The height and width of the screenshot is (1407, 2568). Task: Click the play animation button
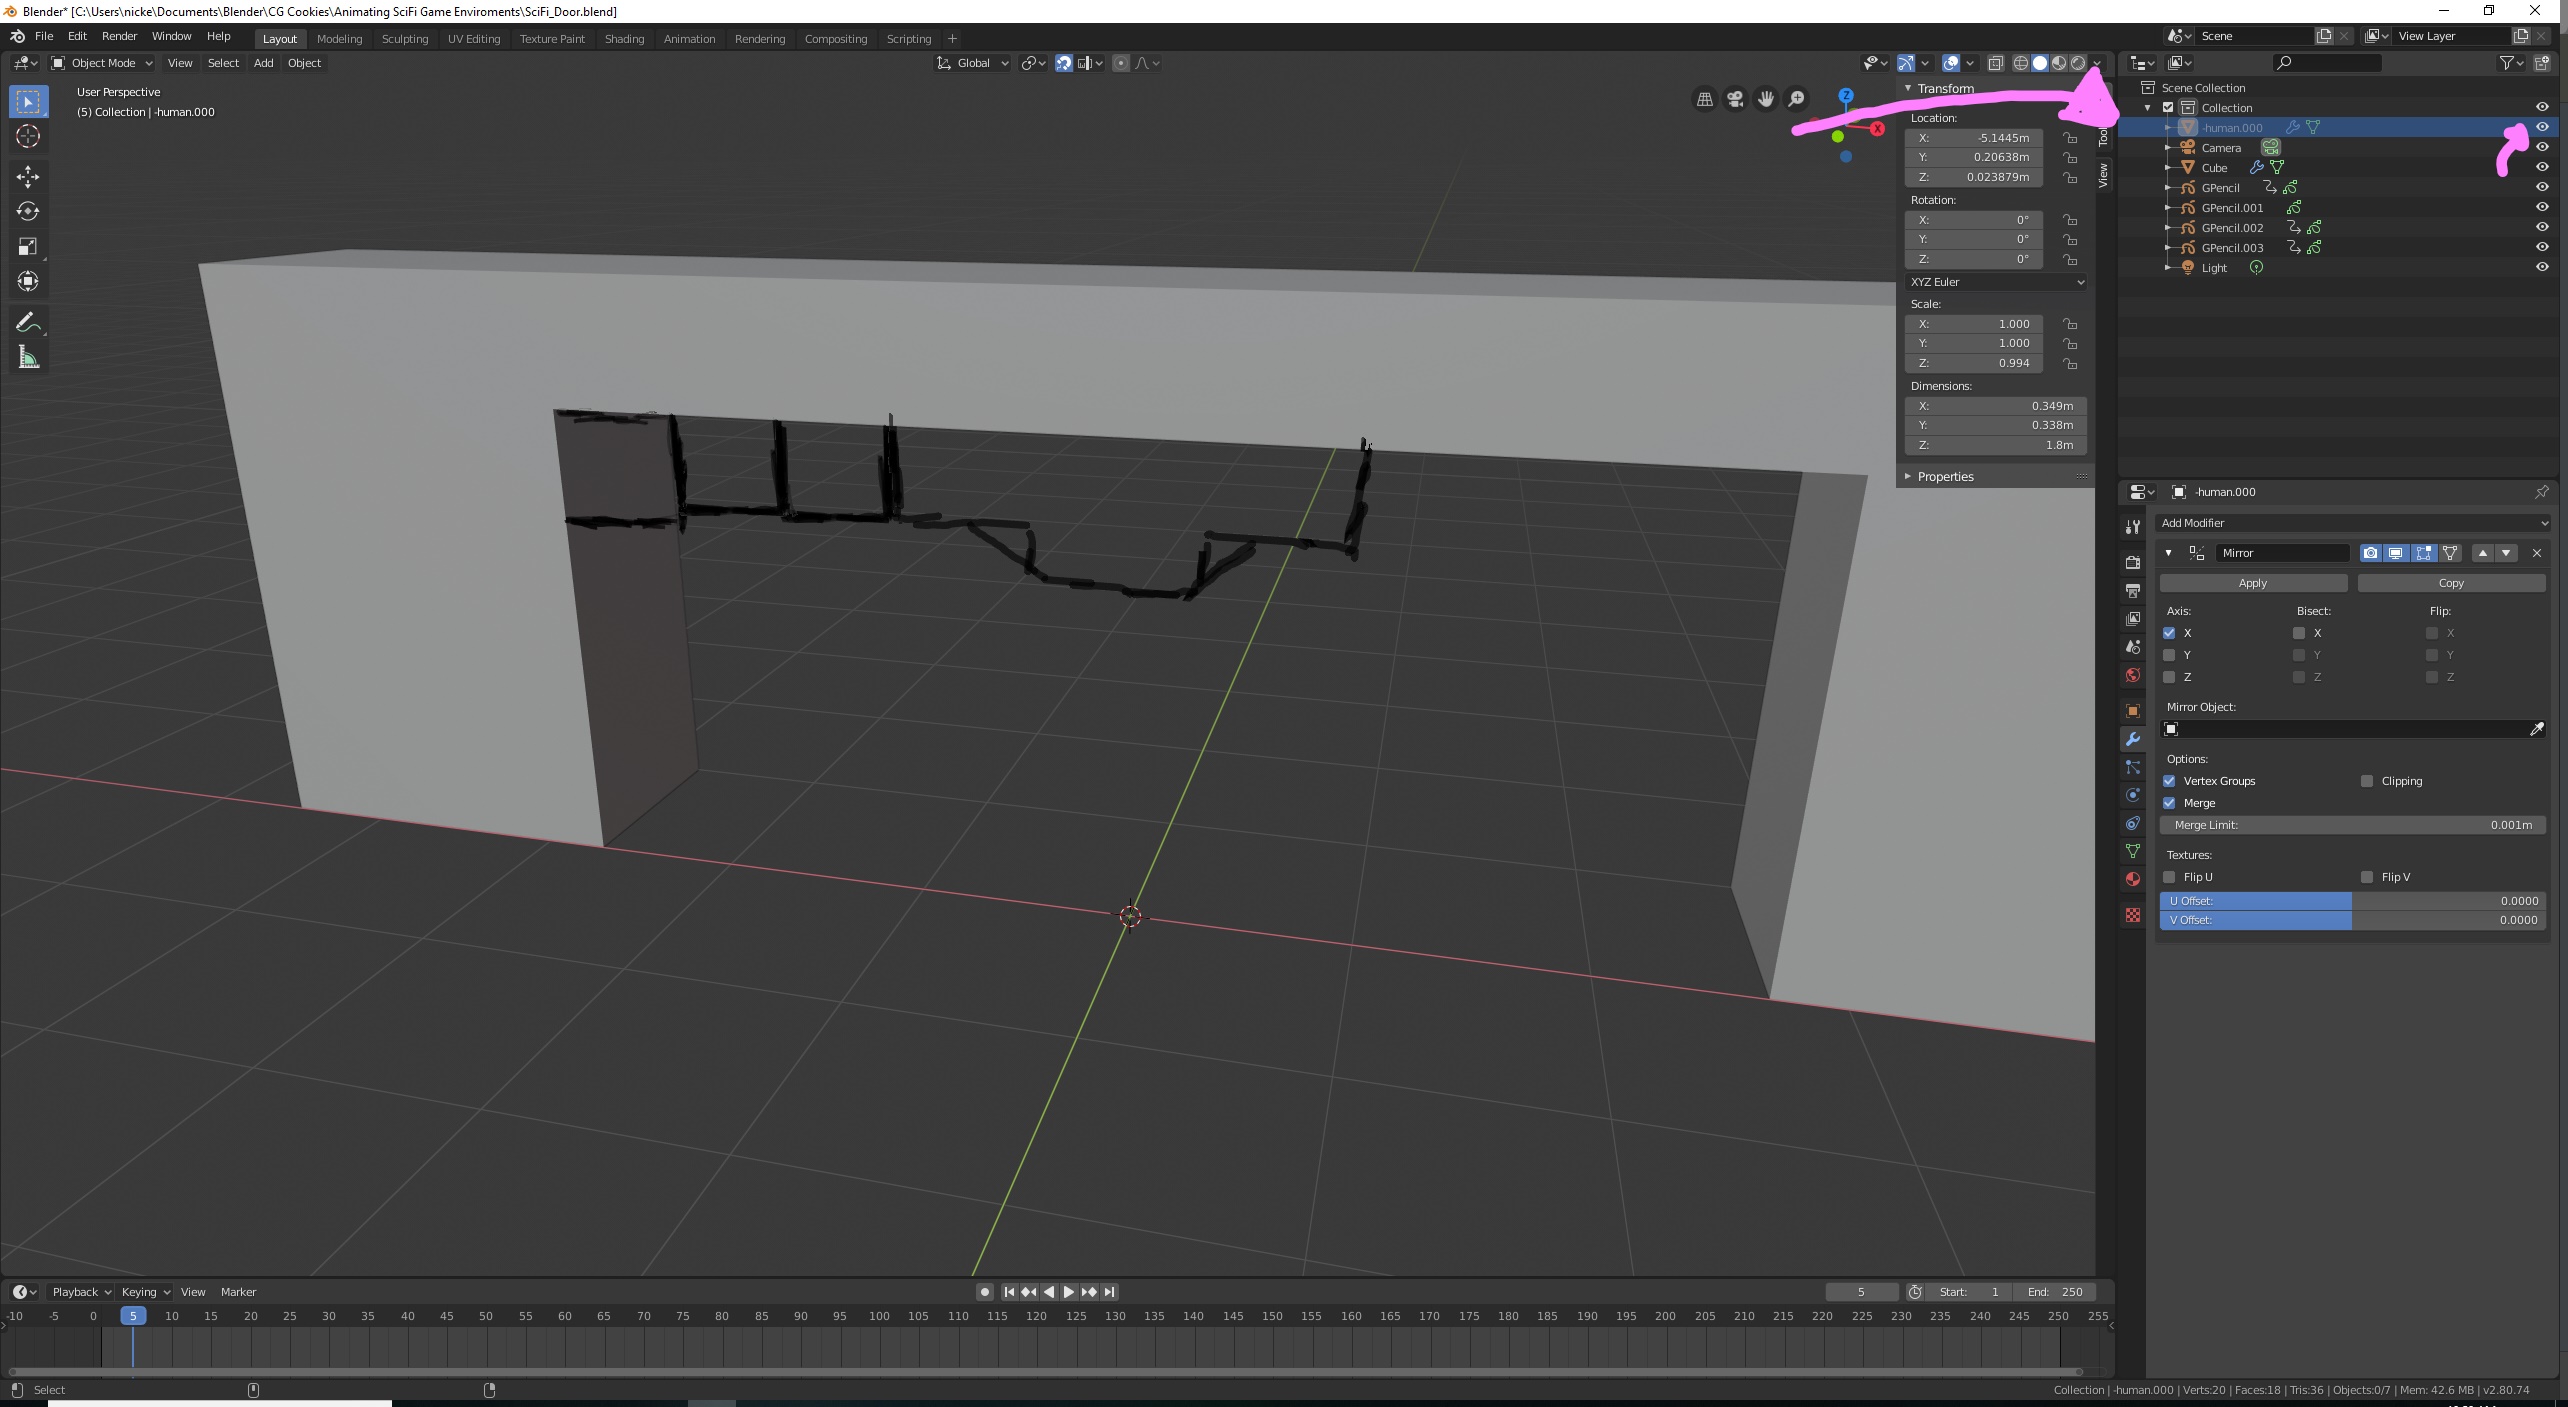(1068, 1292)
